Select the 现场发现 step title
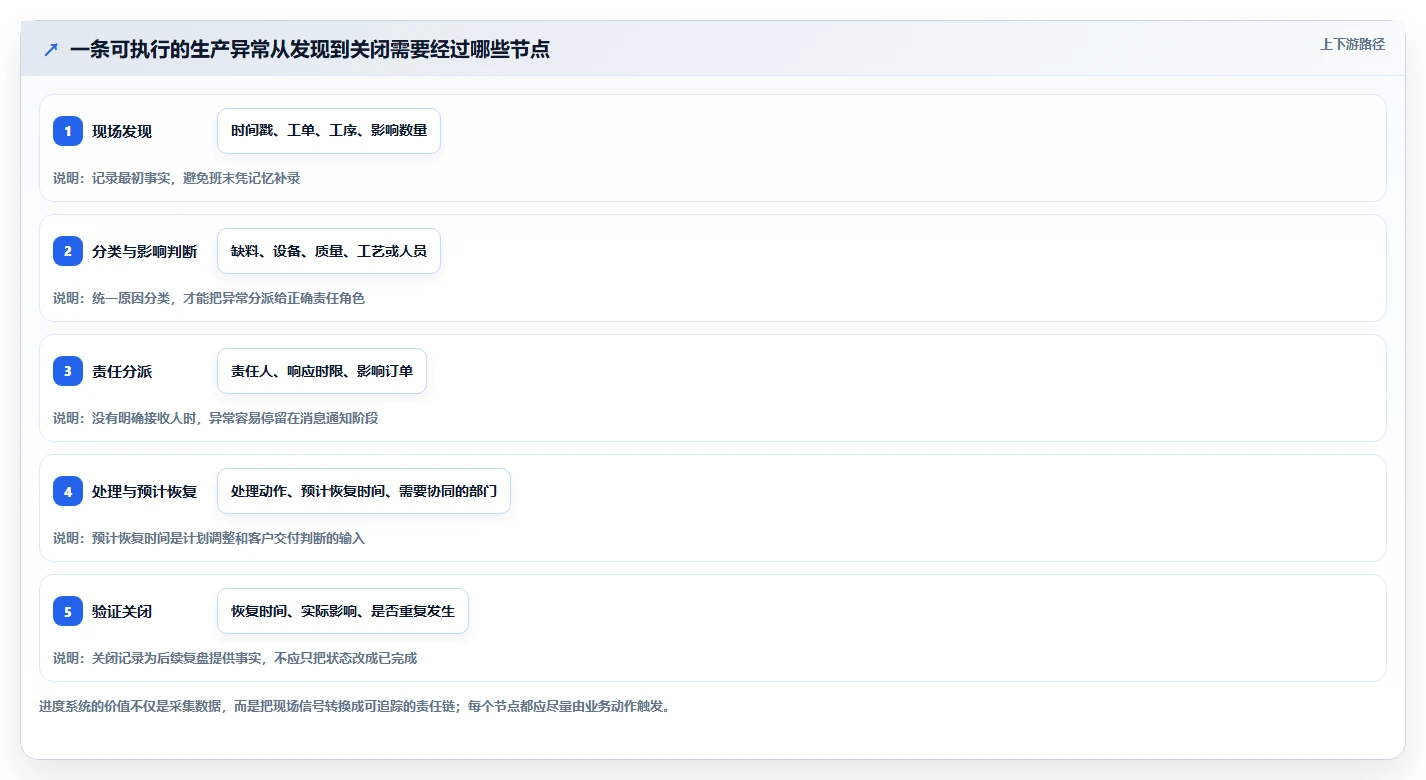The image size is (1426, 780). (x=122, y=131)
